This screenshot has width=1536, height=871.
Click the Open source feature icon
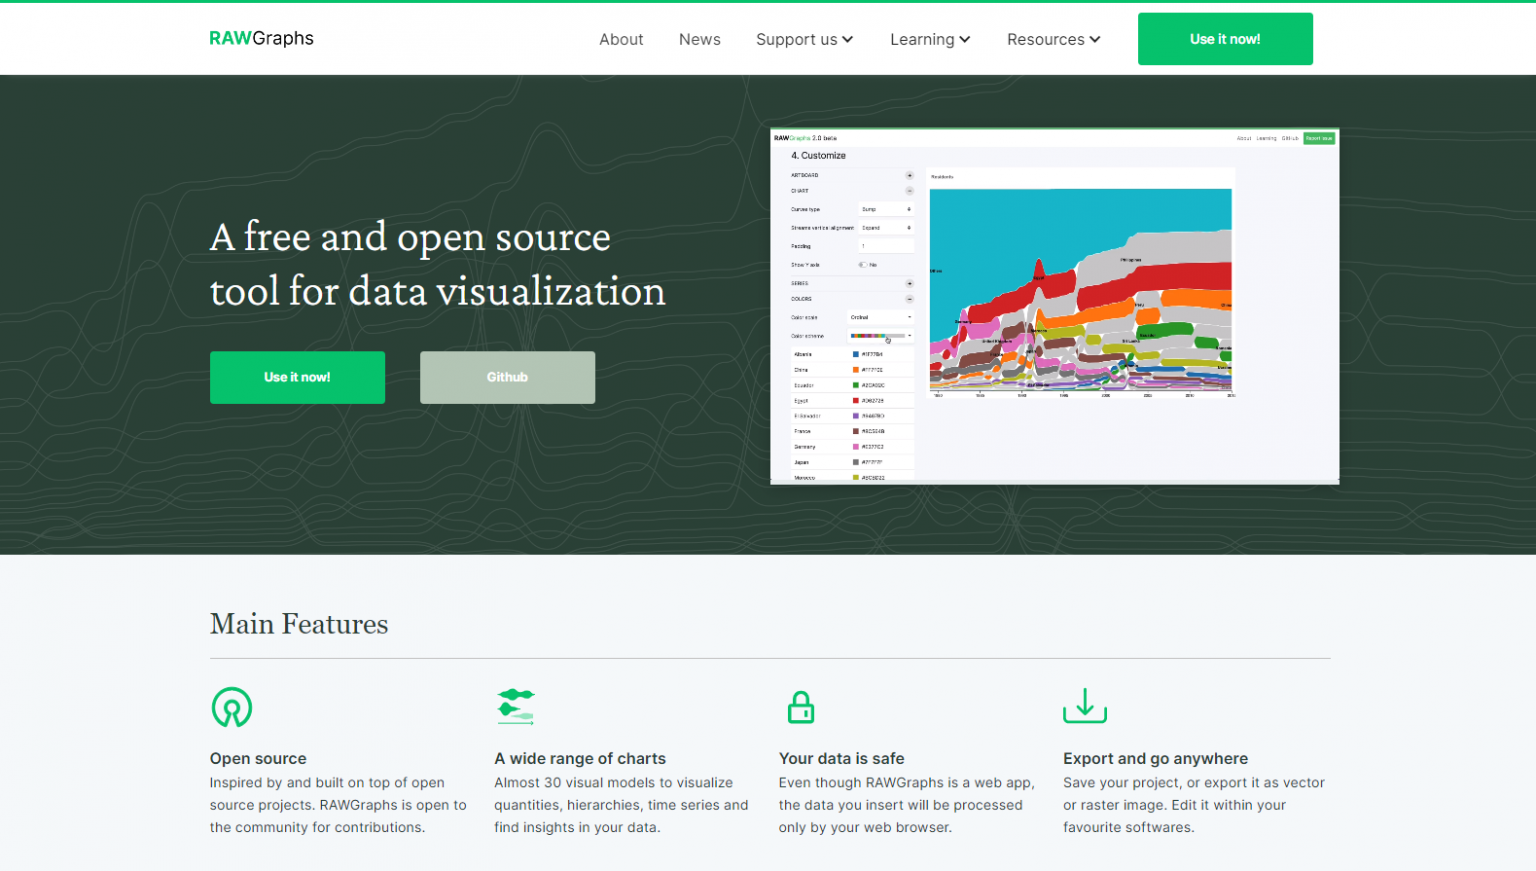click(231, 707)
